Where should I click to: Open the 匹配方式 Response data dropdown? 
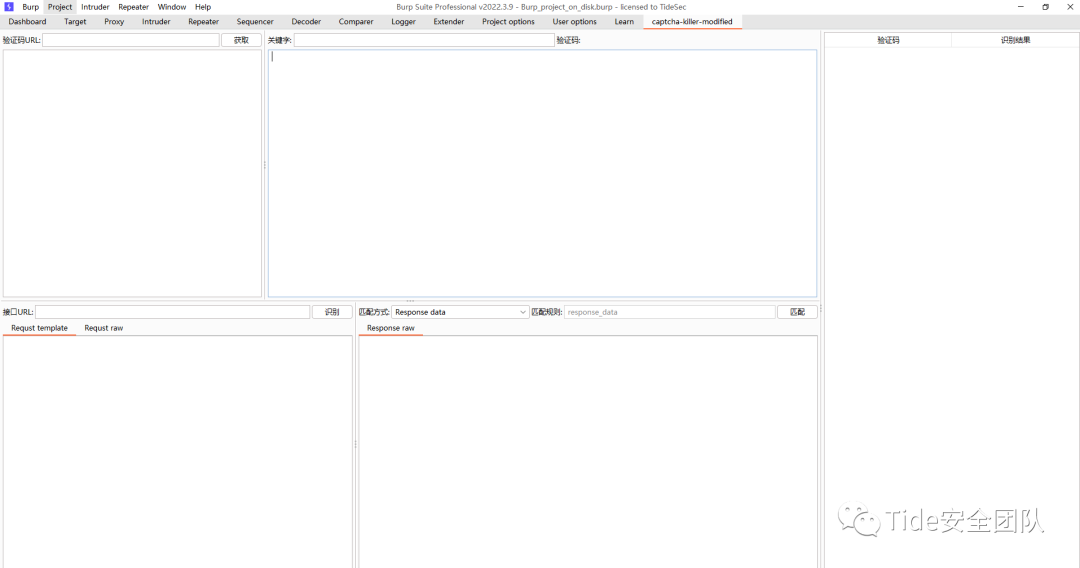point(460,312)
